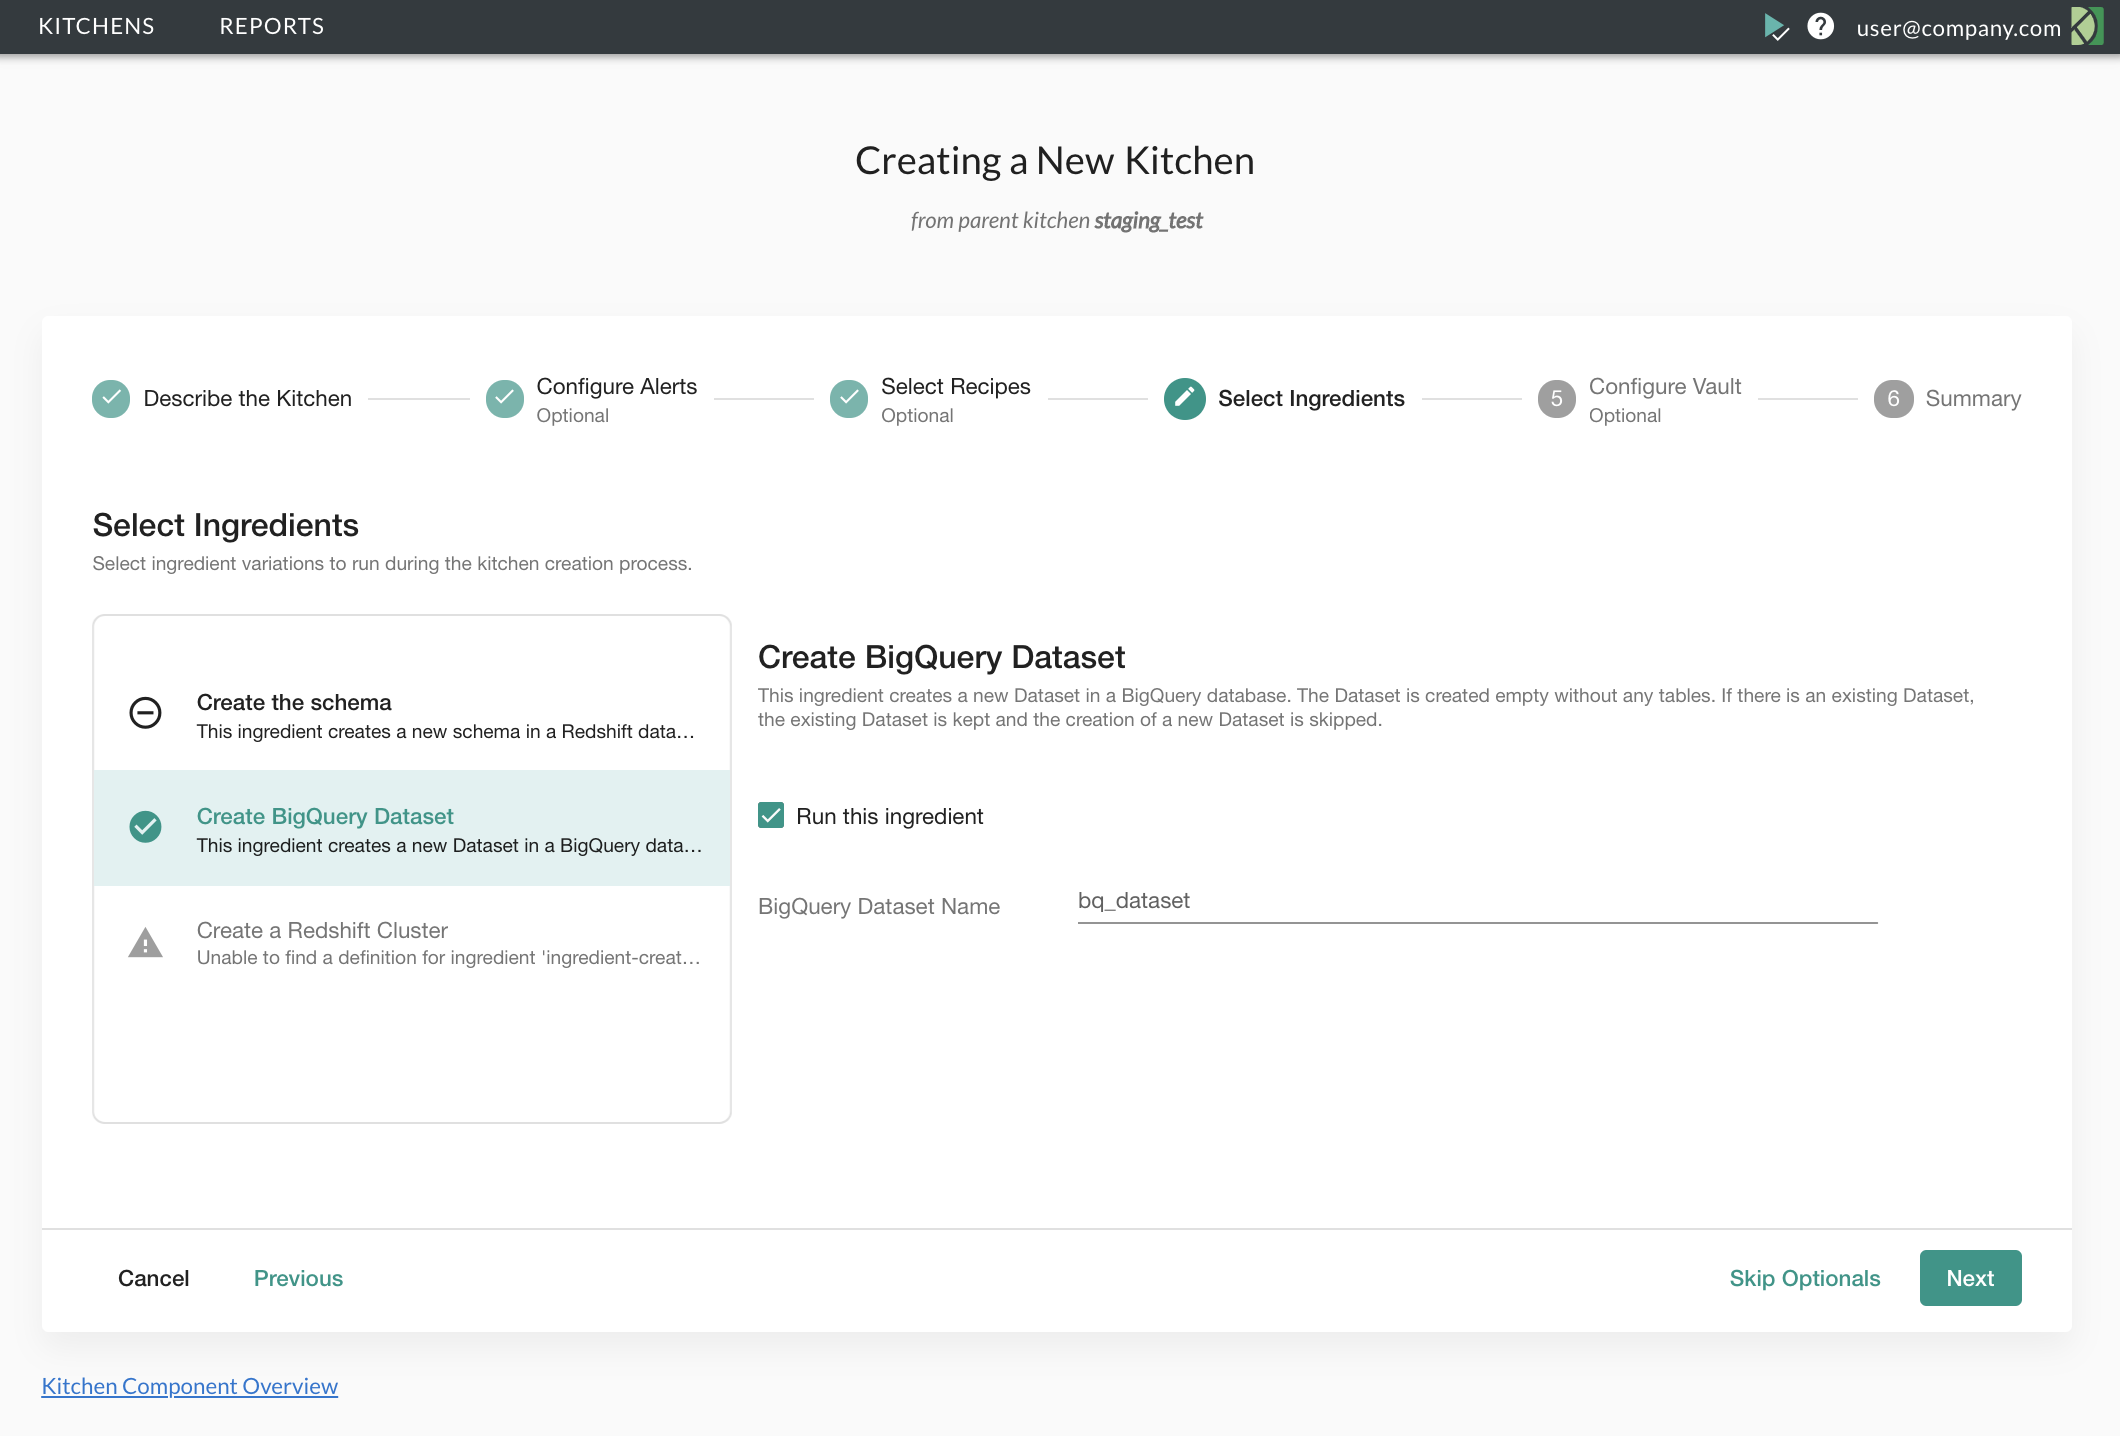Click the Skip Optionals link
The image size is (2120, 1436).
tap(1804, 1278)
